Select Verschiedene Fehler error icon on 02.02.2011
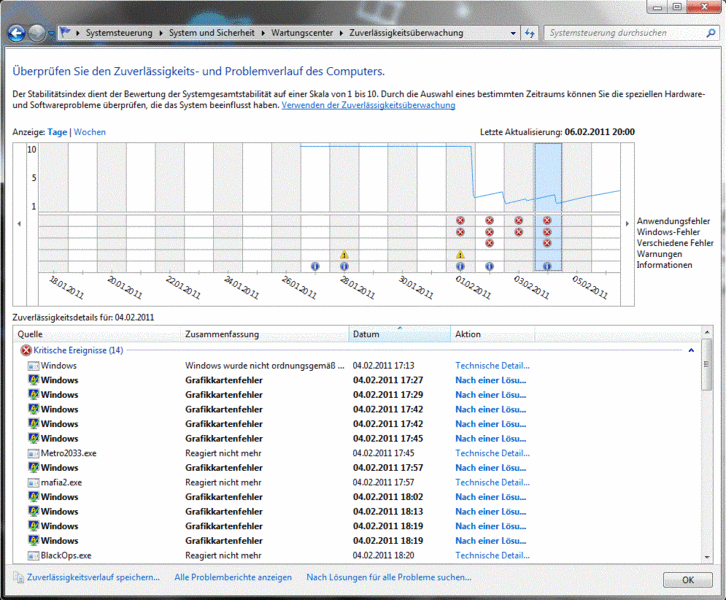 489,243
